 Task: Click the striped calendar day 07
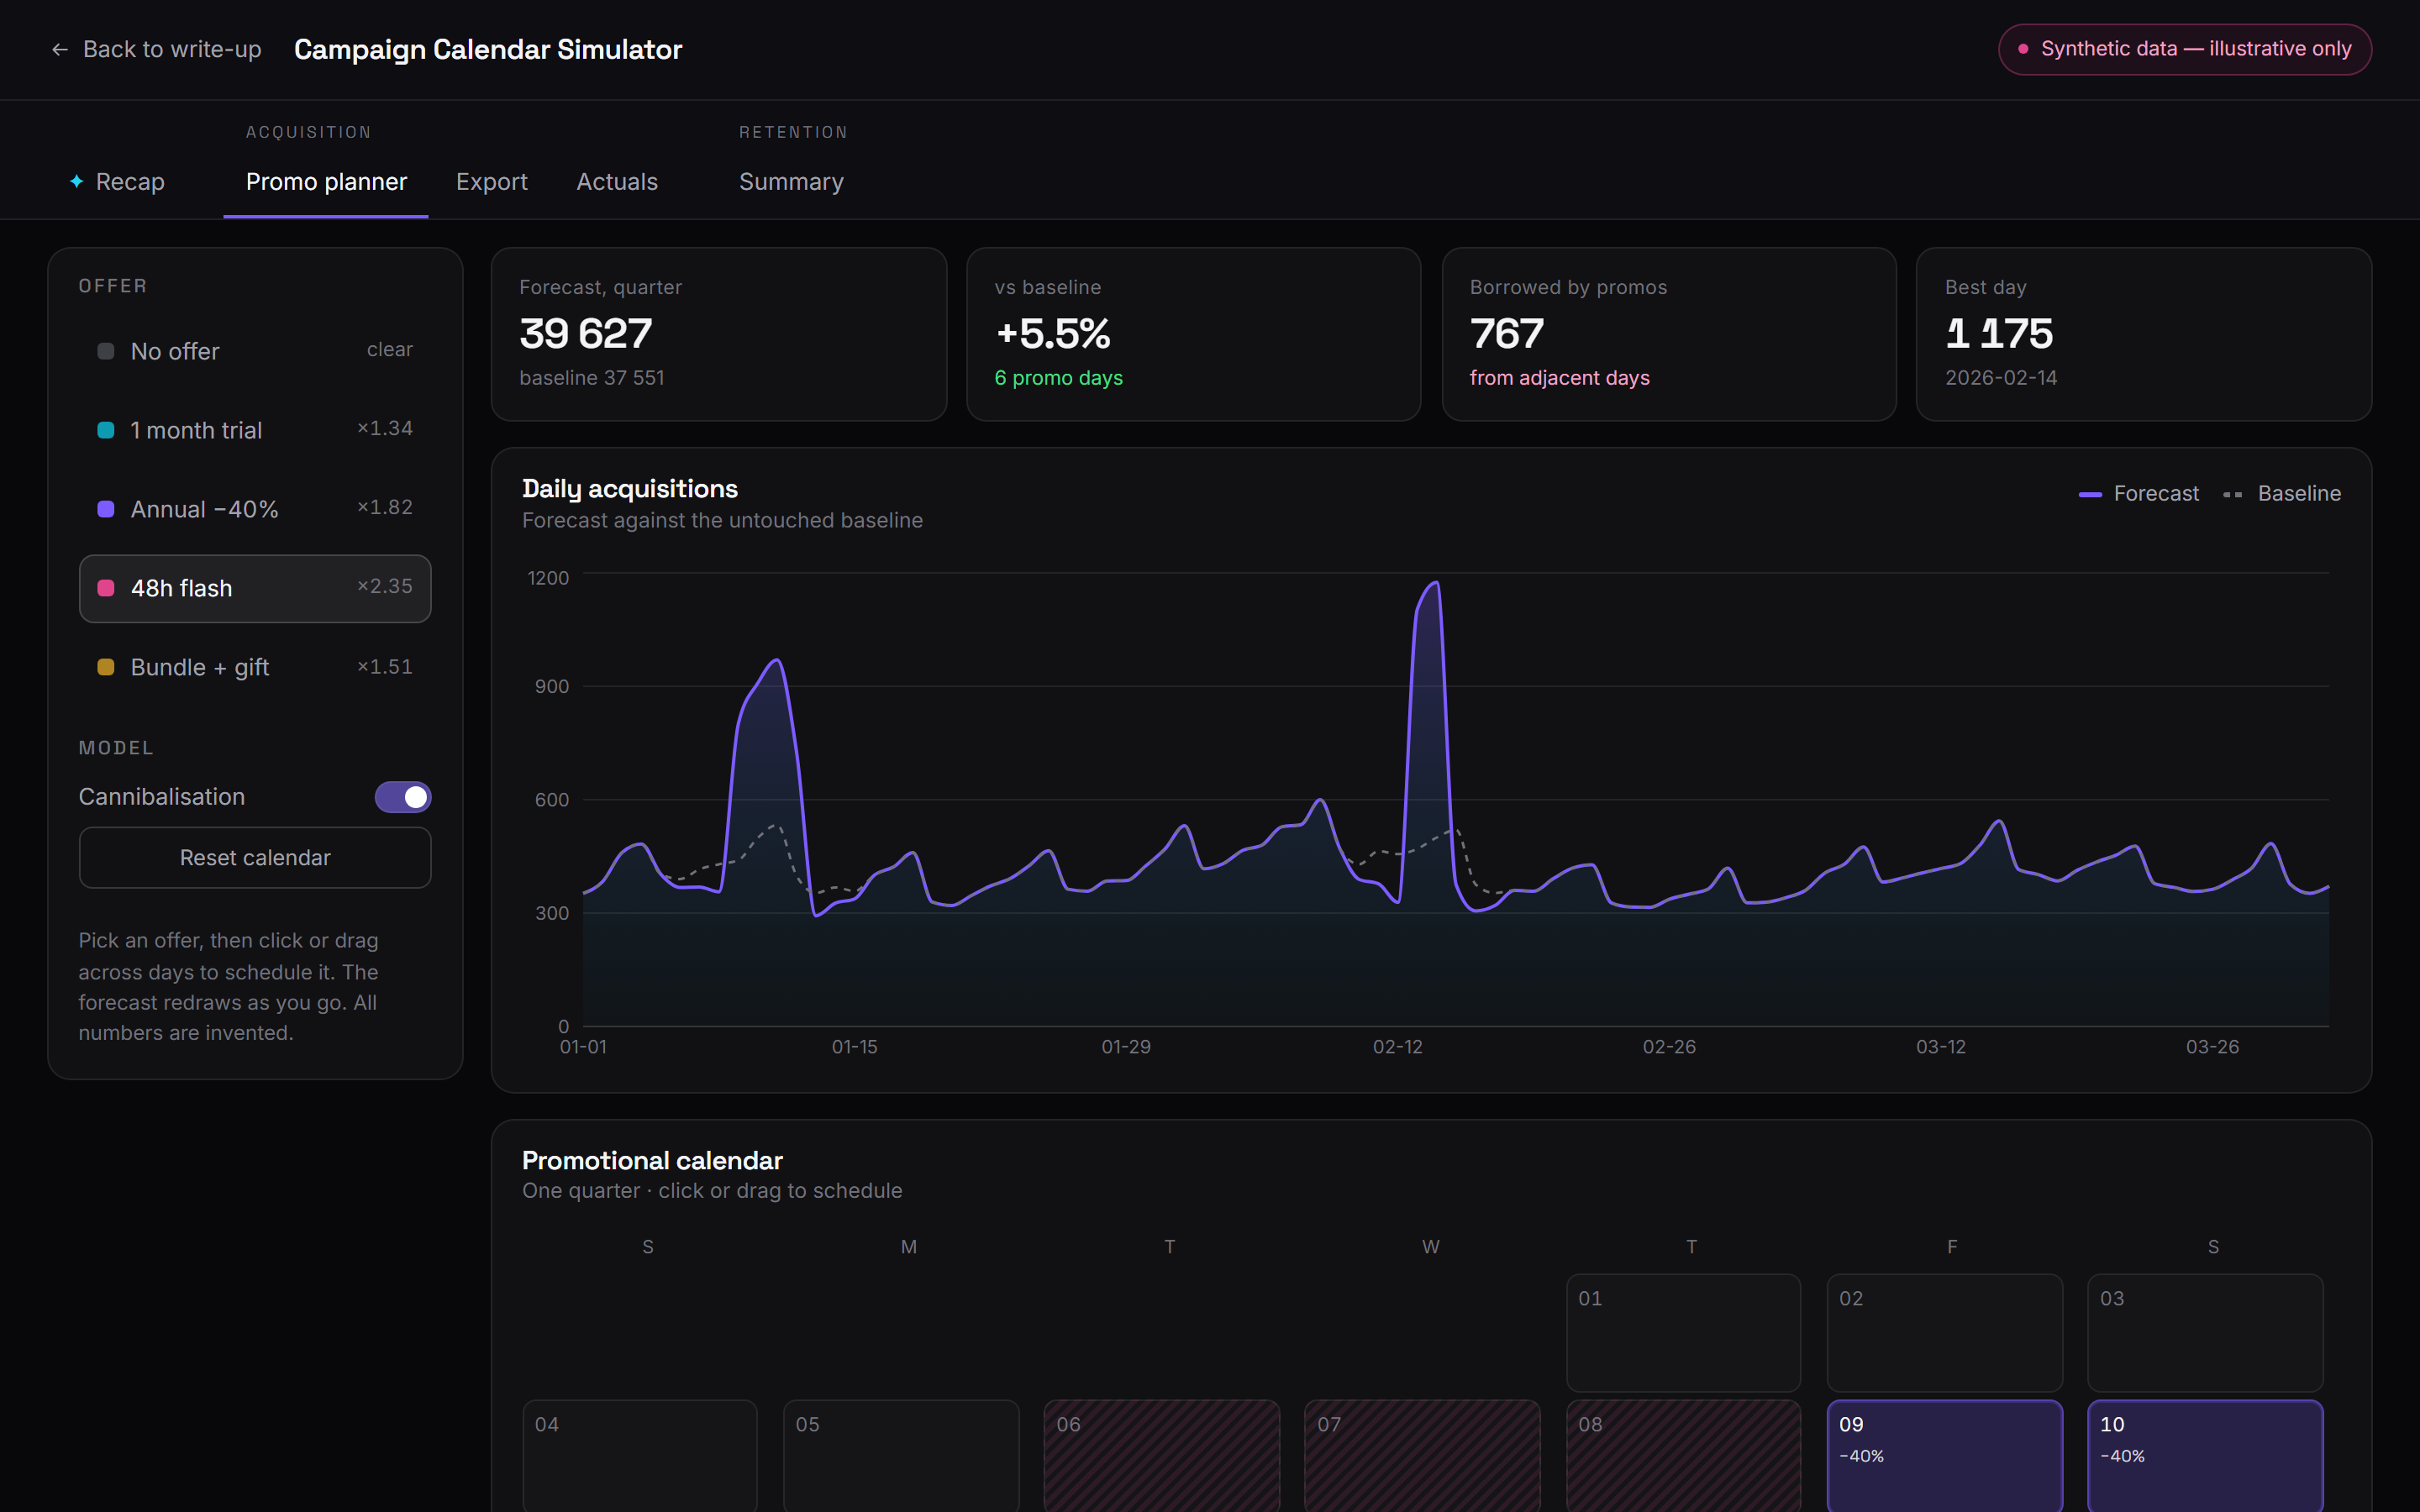tap(1422, 1456)
